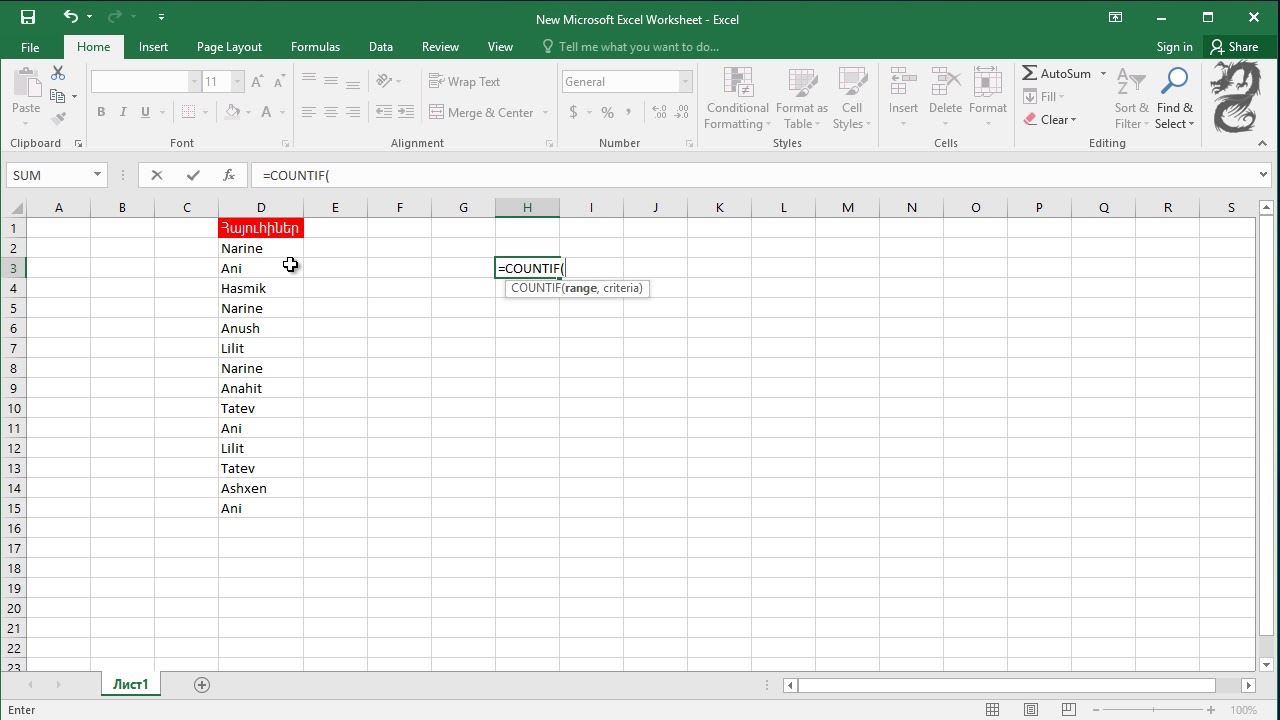Apply Percent Style format
This screenshot has height=720, width=1280.
pos(607,113)
